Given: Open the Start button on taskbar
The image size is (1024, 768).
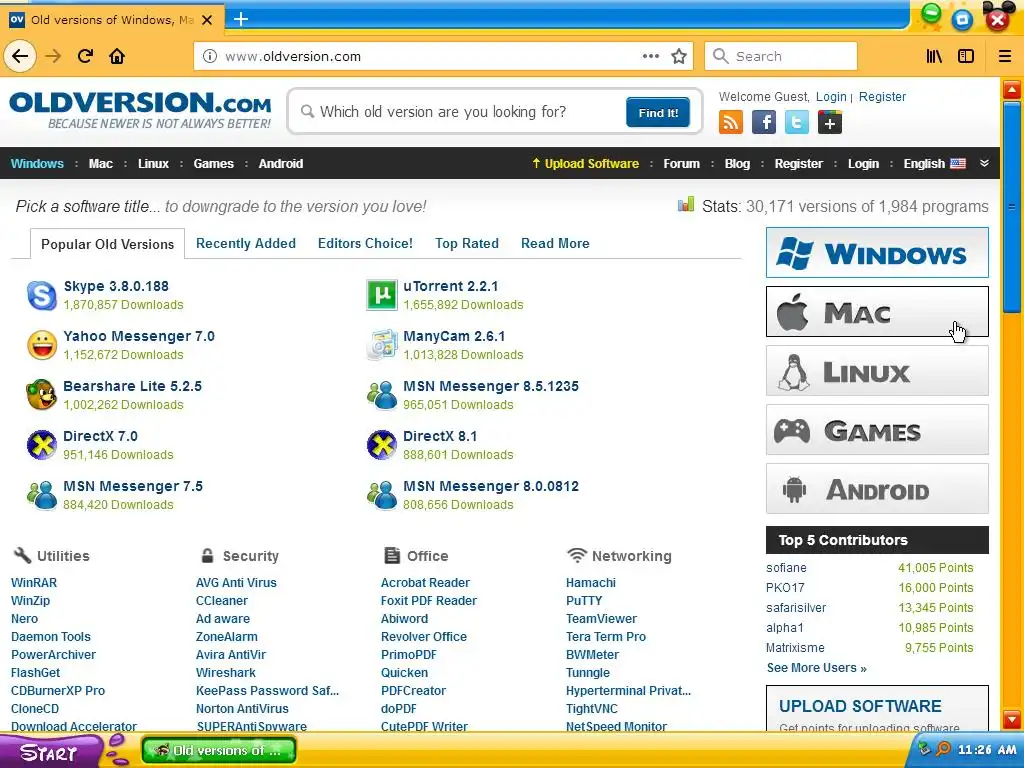Looking at the screenshot, I should (49, 752).
